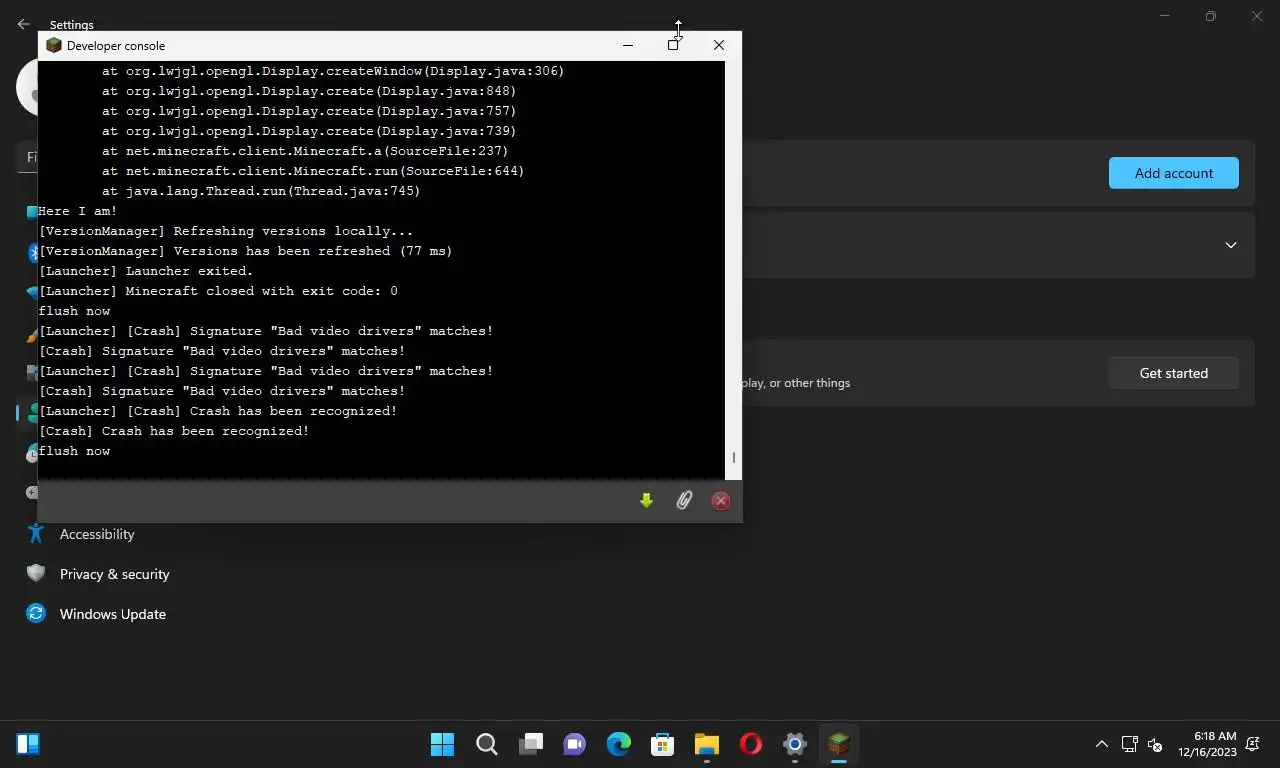Screen dimensions: 1280x768
Task: Click the Windows Update sync icon
Action: click(x=36, y=614)
